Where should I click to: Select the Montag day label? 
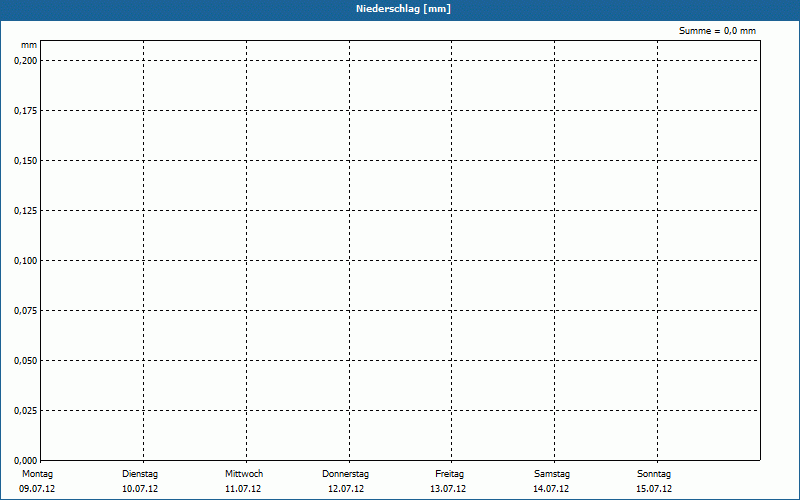[37, 474]
